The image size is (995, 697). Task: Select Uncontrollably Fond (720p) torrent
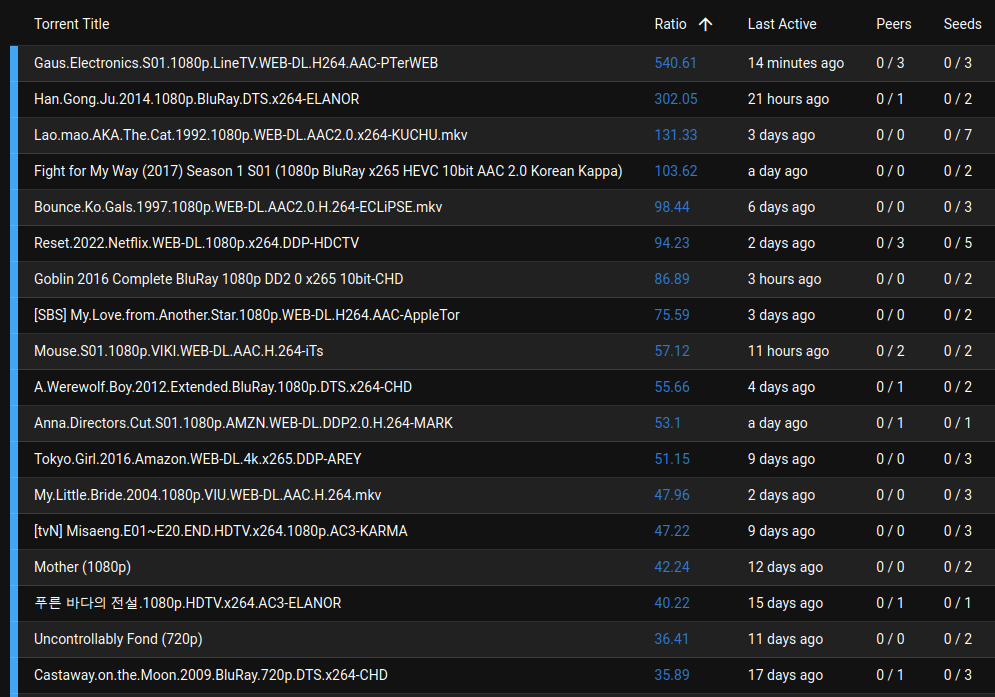[118, 639]
